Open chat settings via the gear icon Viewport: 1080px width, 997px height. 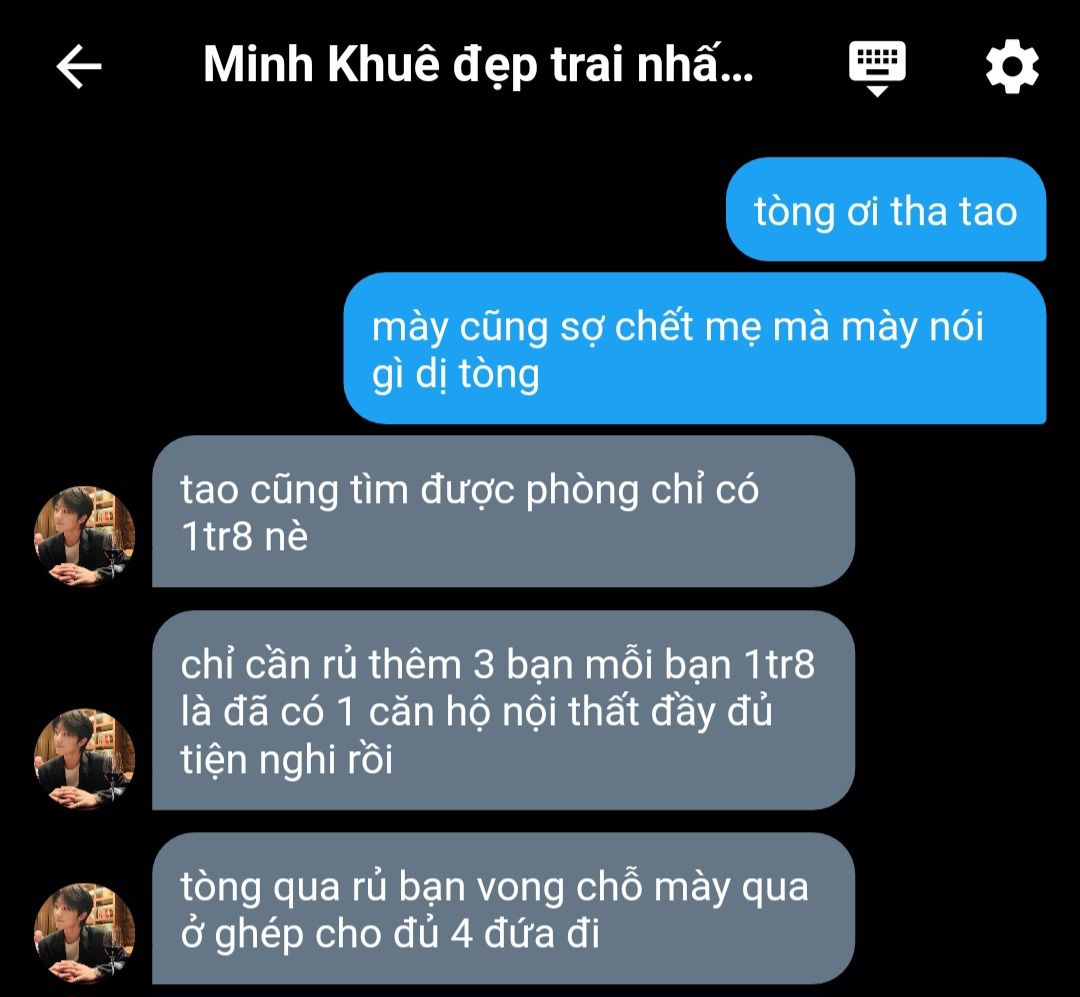1012,66
